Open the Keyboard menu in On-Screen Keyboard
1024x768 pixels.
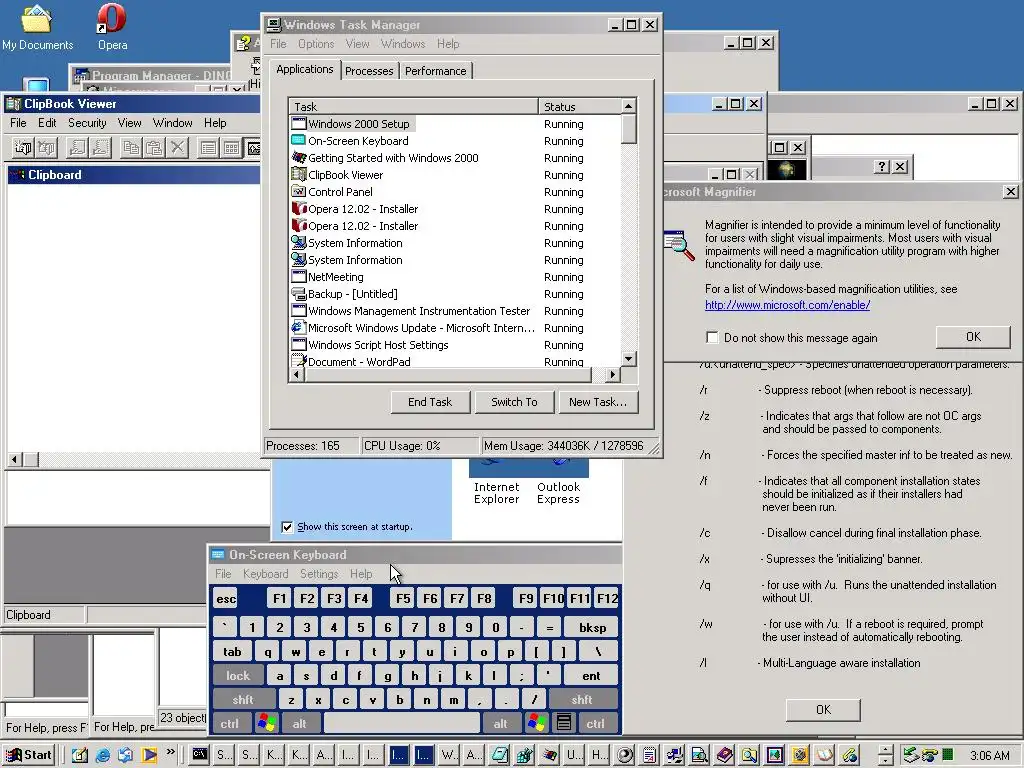[x=265, y=574]
